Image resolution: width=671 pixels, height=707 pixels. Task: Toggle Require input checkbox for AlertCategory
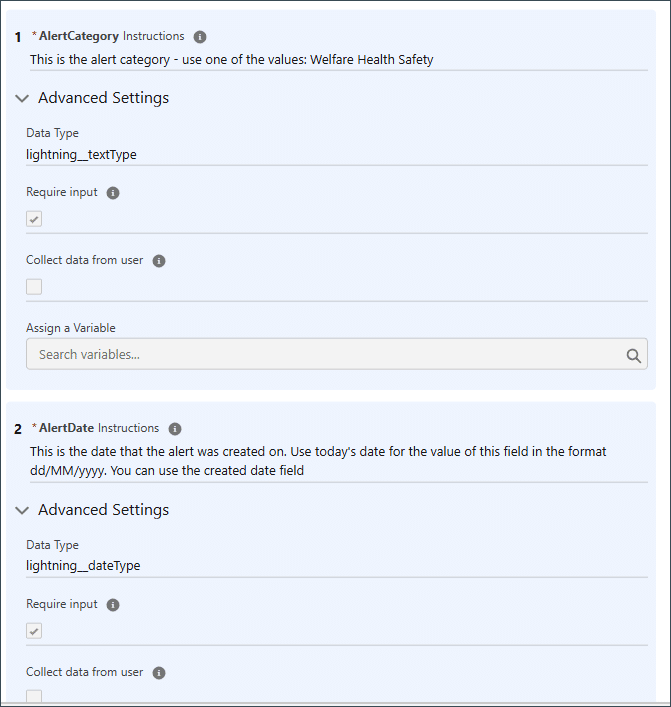[34, 219]
